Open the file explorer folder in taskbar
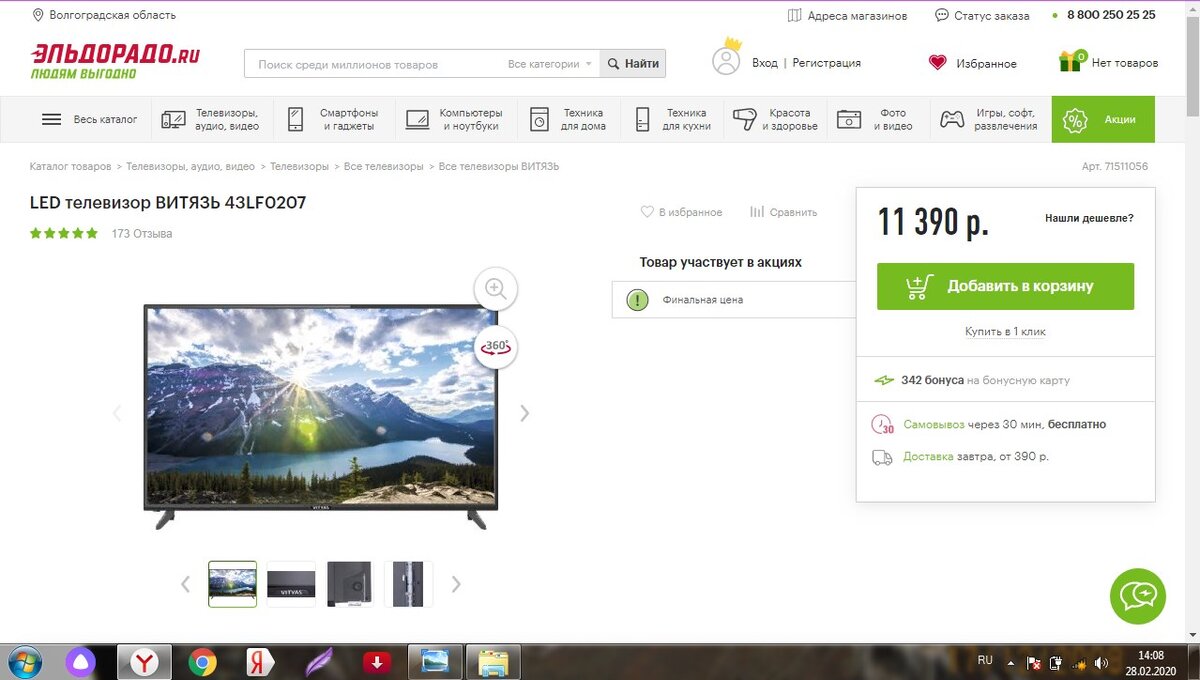The image size is (1200, 680). point(493,662)
